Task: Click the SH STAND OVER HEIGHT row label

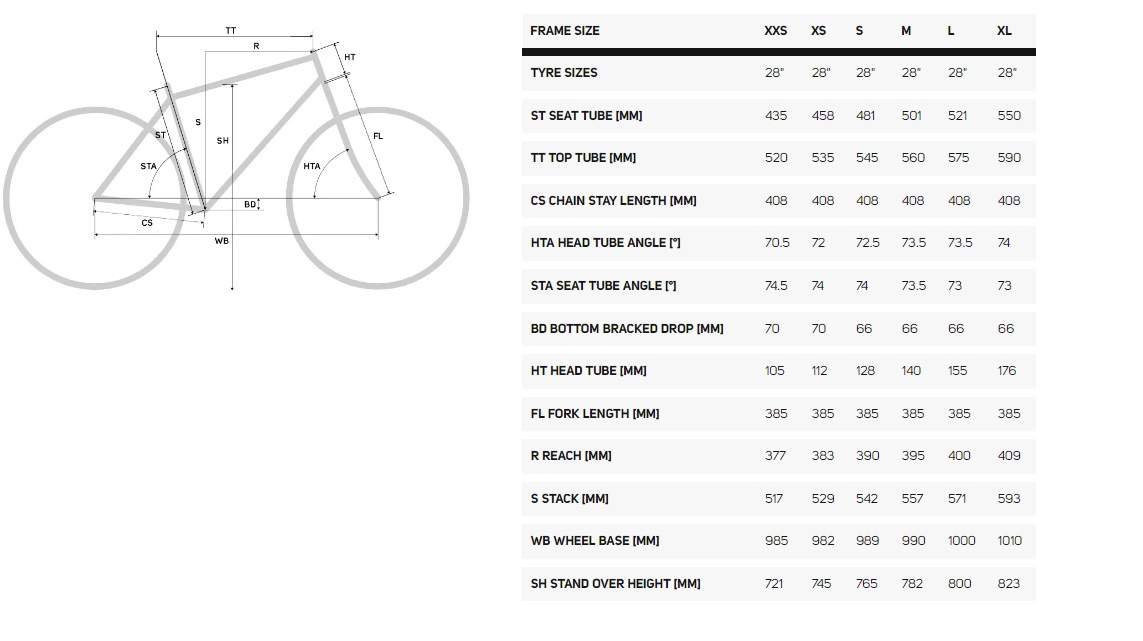Action: click(x=615, y=584)
